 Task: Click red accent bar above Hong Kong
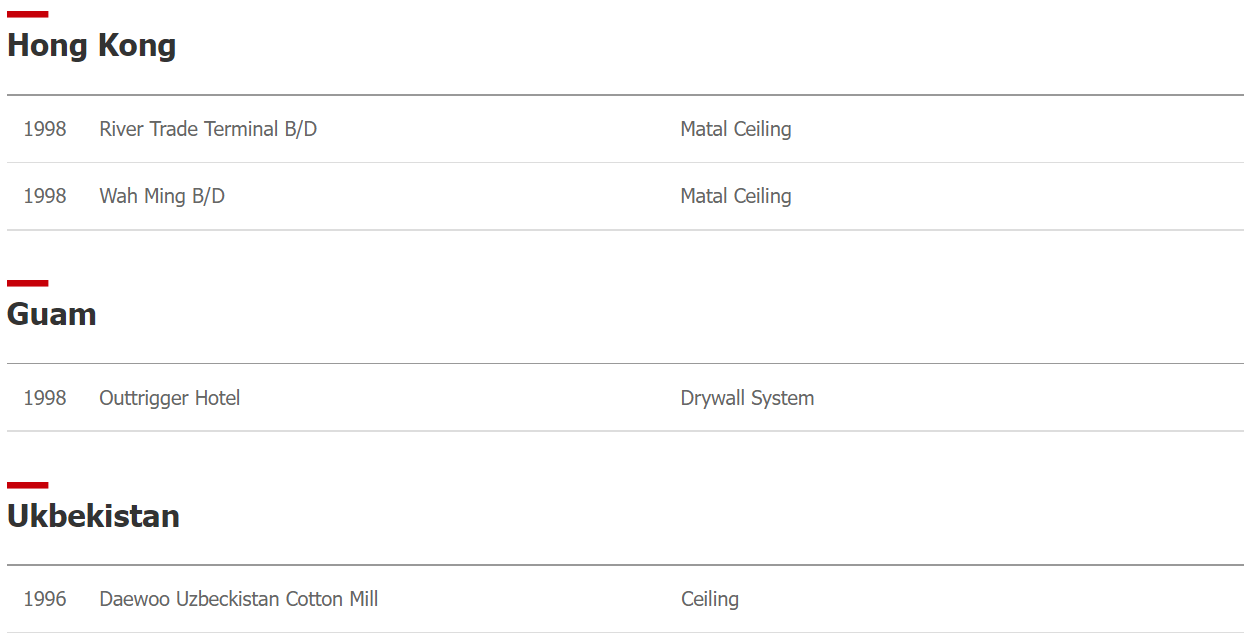click(x=27, y=14)
